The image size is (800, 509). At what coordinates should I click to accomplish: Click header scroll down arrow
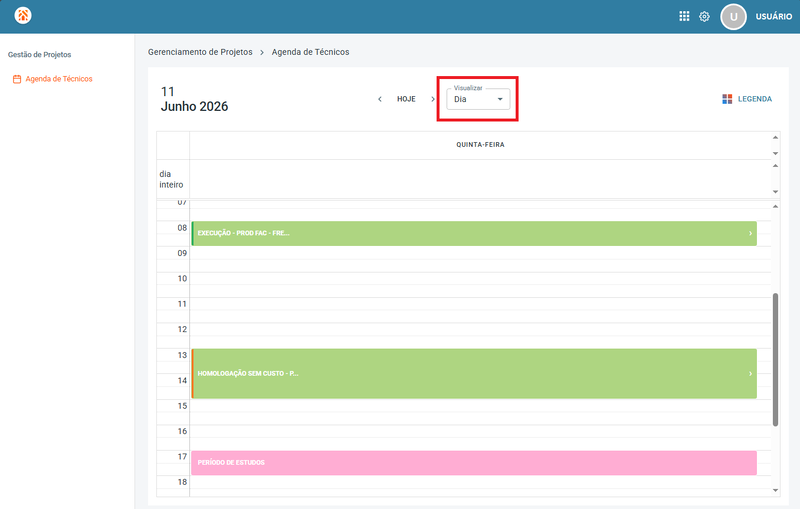(776, 154)
